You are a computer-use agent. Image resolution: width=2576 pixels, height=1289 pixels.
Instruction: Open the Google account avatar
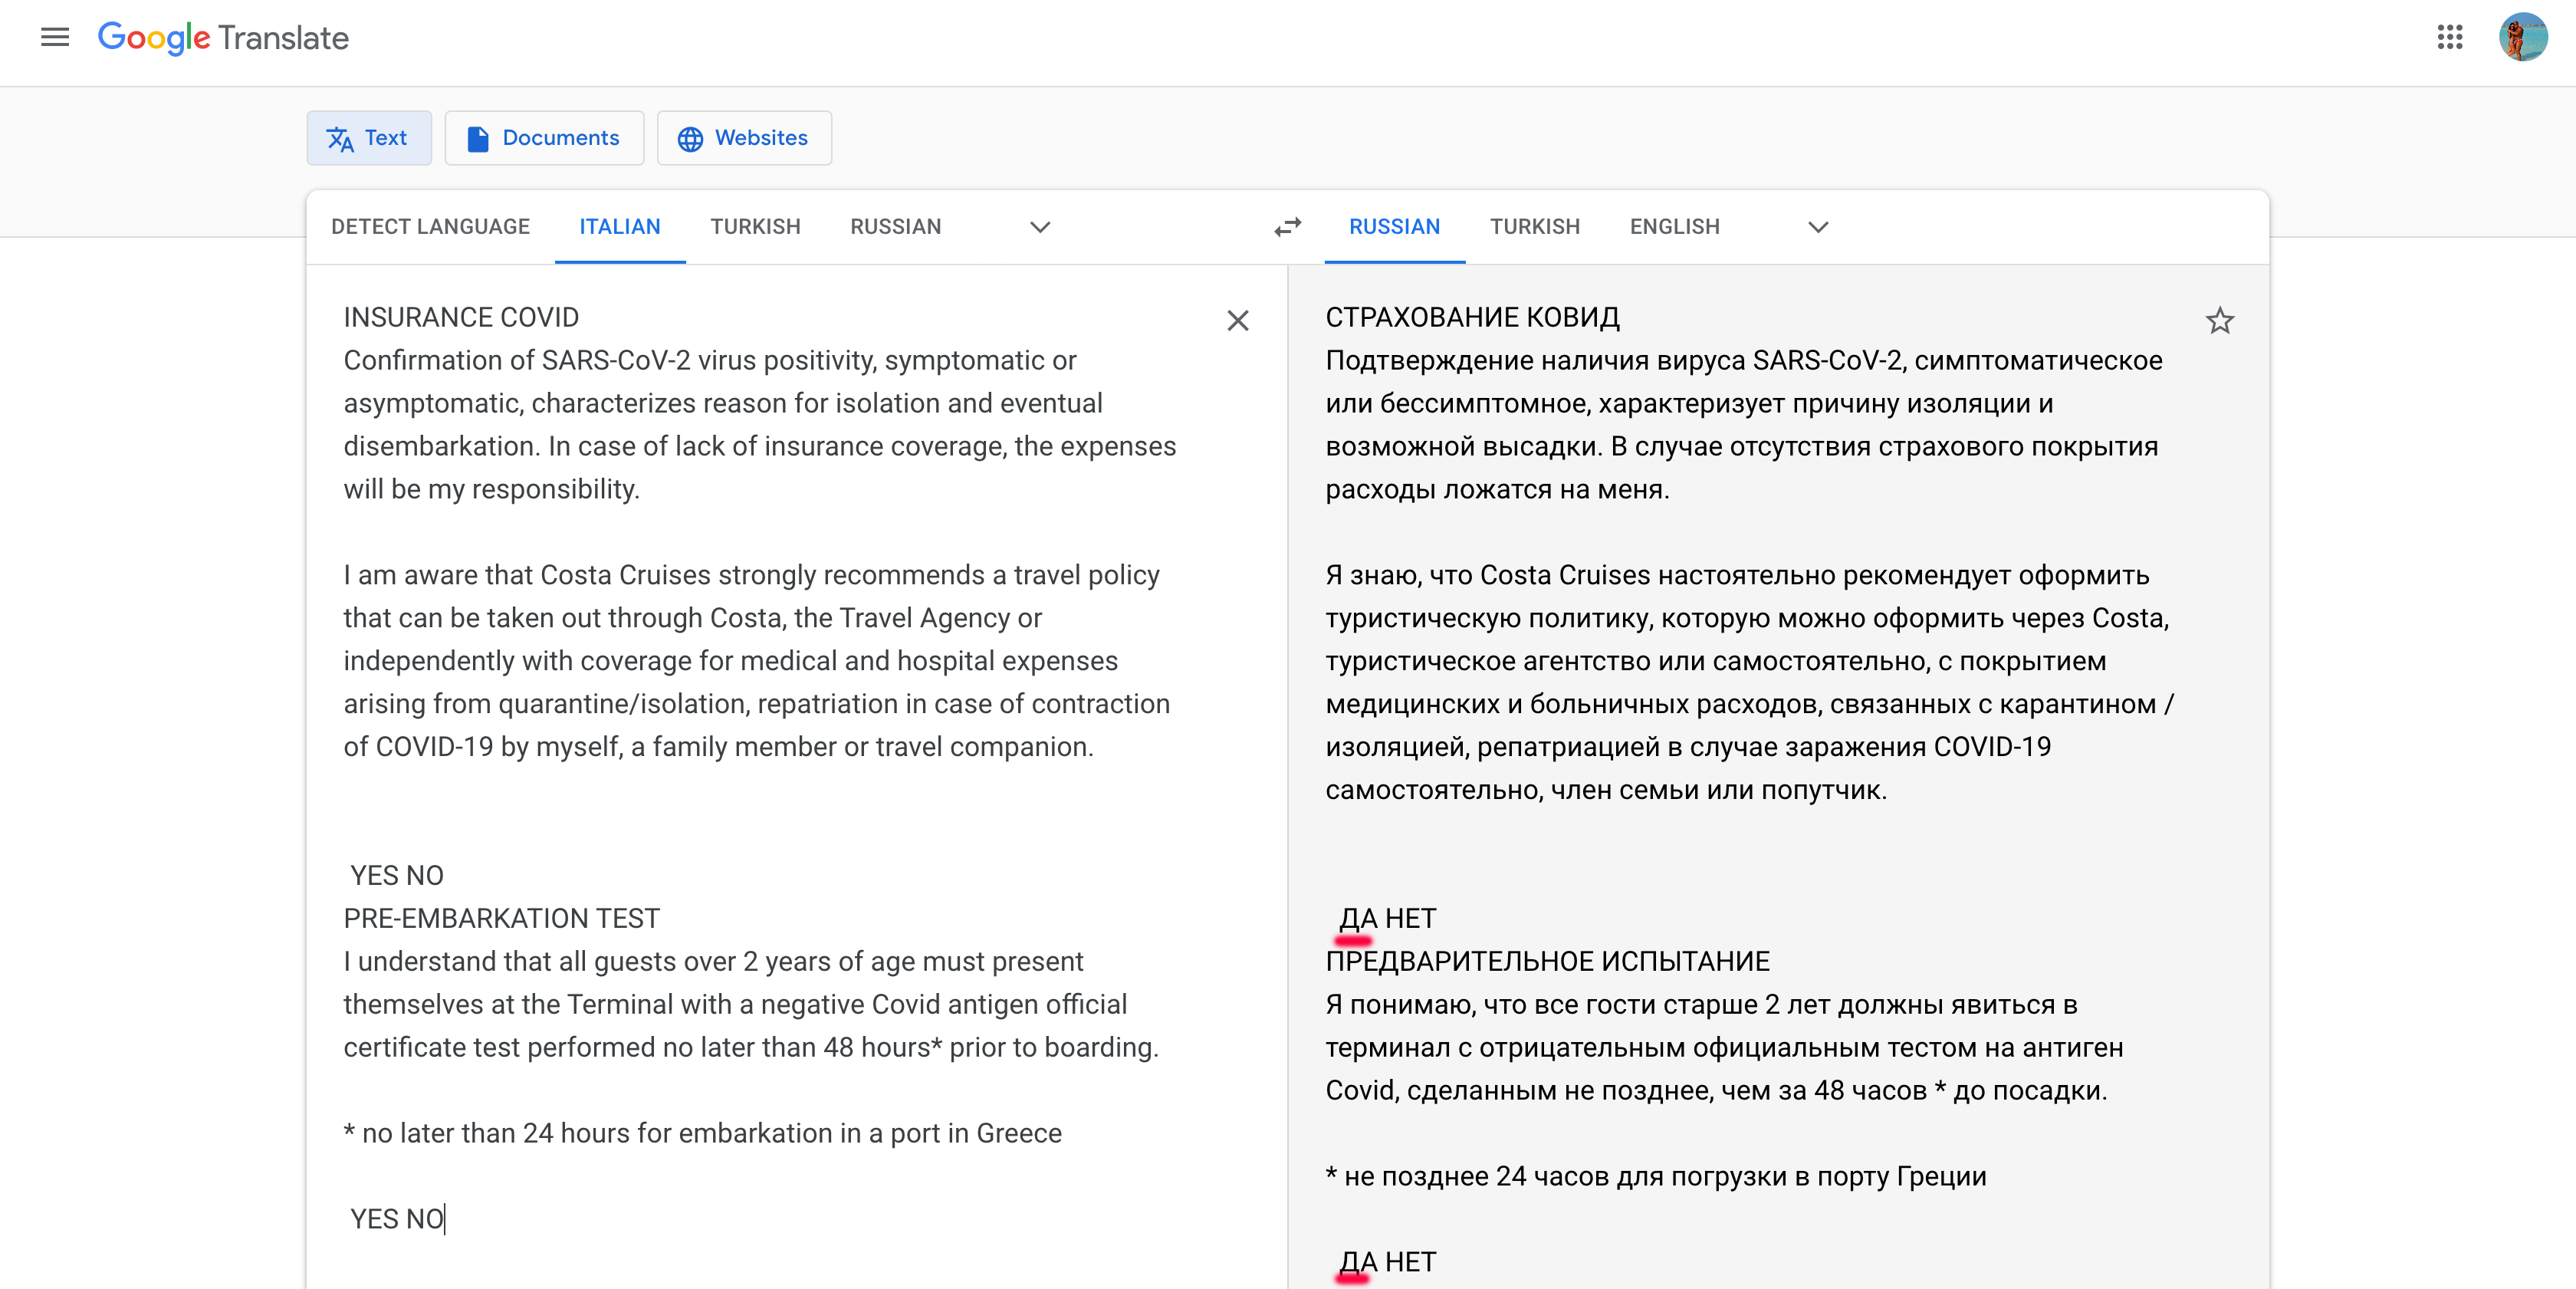(x=2523, y=38)
